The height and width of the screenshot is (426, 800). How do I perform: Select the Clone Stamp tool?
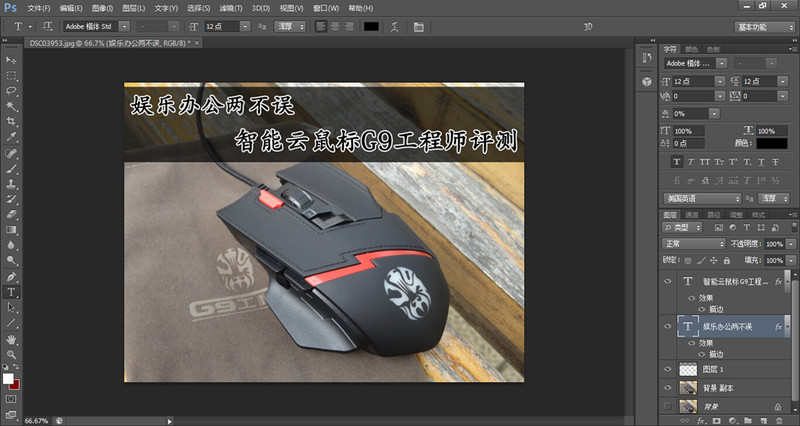point(11,184)
